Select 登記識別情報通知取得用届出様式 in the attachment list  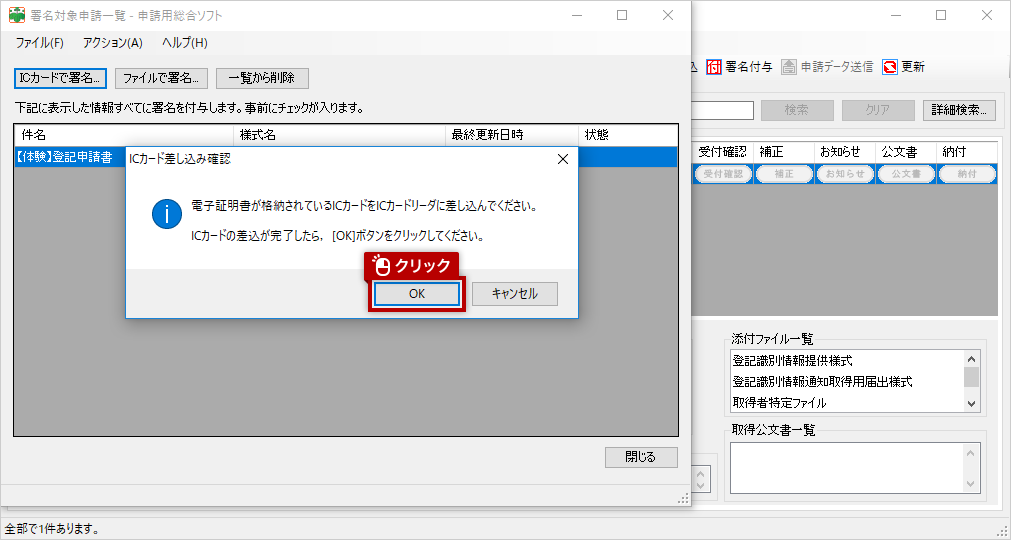coord(847,381)
